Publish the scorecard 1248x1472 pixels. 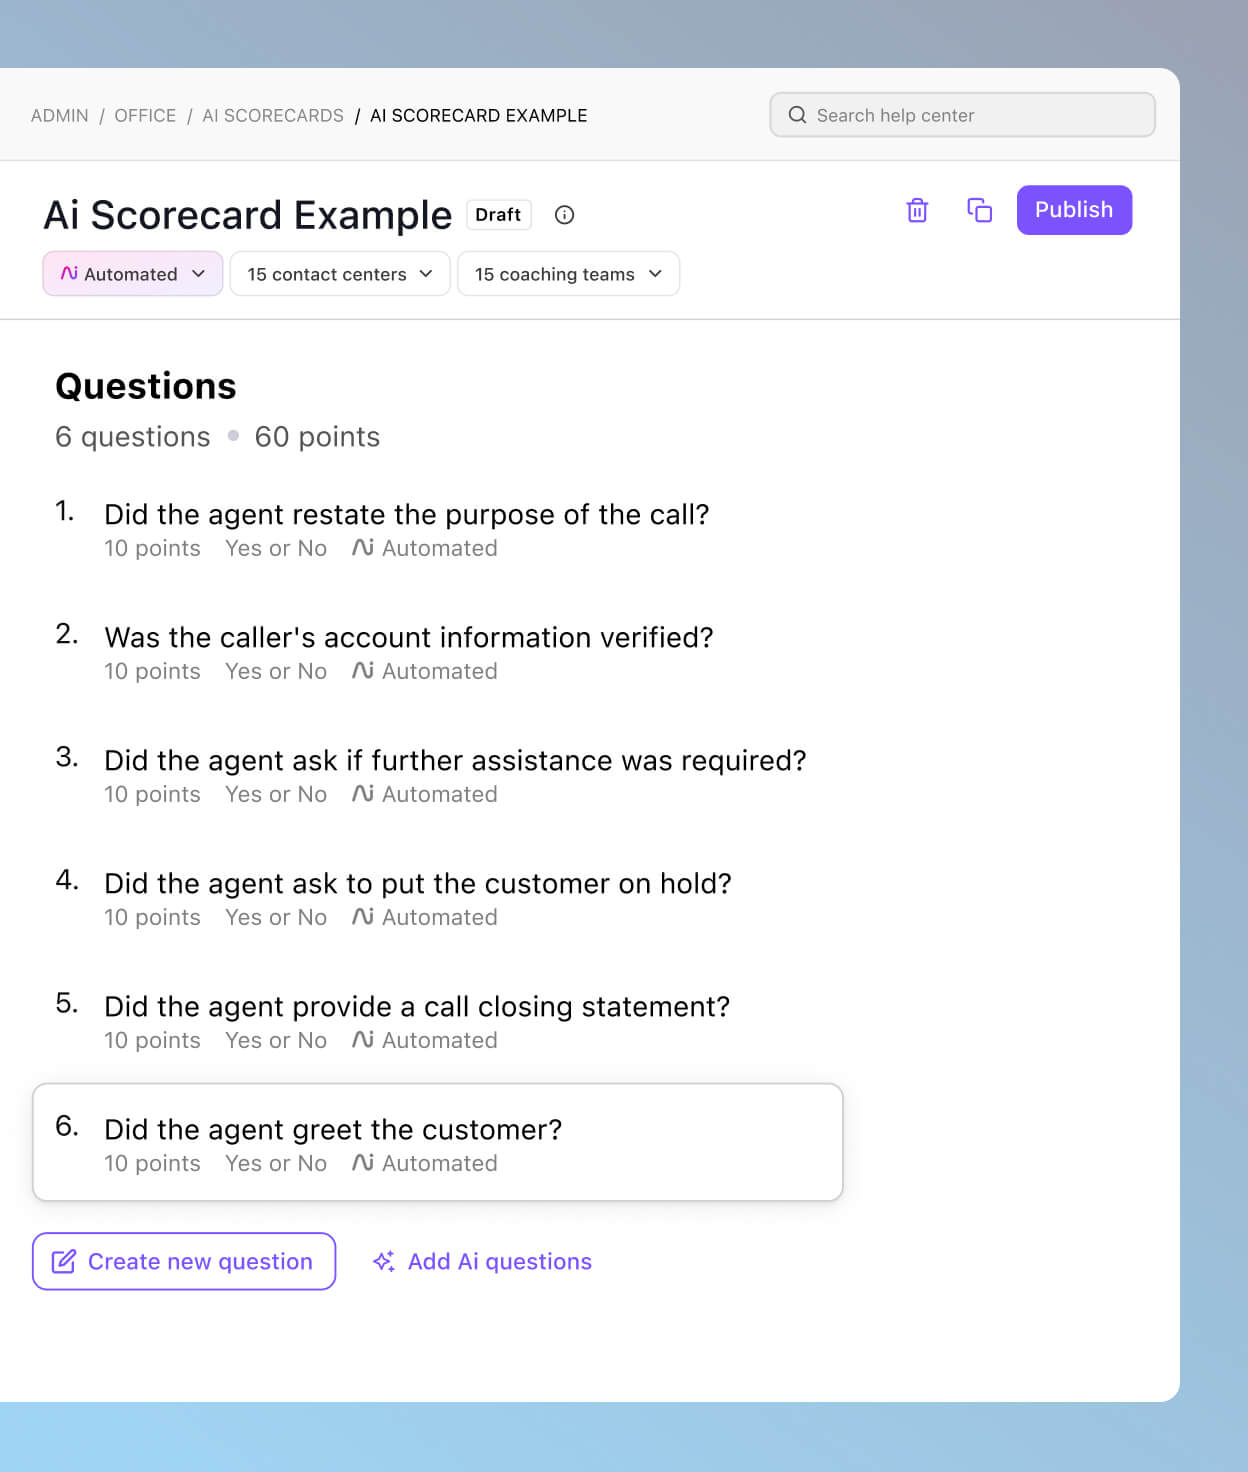point(1074,210)
